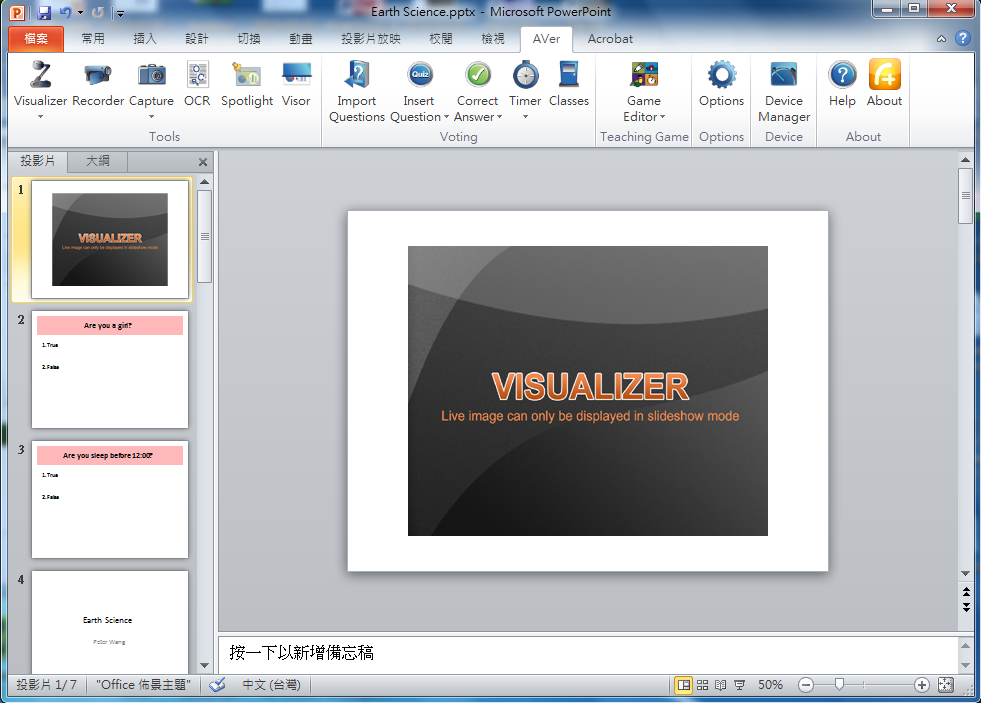Switch to slide sorter view
This screenshot has width=981, height=703.
702,685
